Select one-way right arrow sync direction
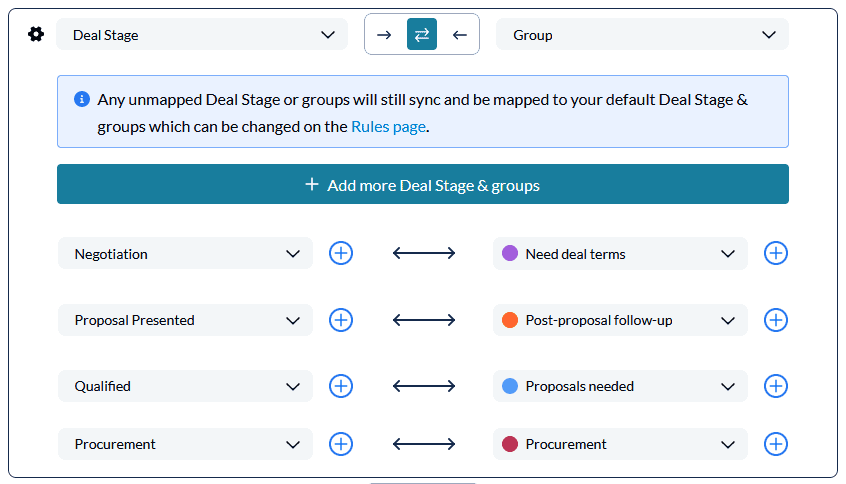The width and height of the screenshot is (846, 484). point(384,35)
